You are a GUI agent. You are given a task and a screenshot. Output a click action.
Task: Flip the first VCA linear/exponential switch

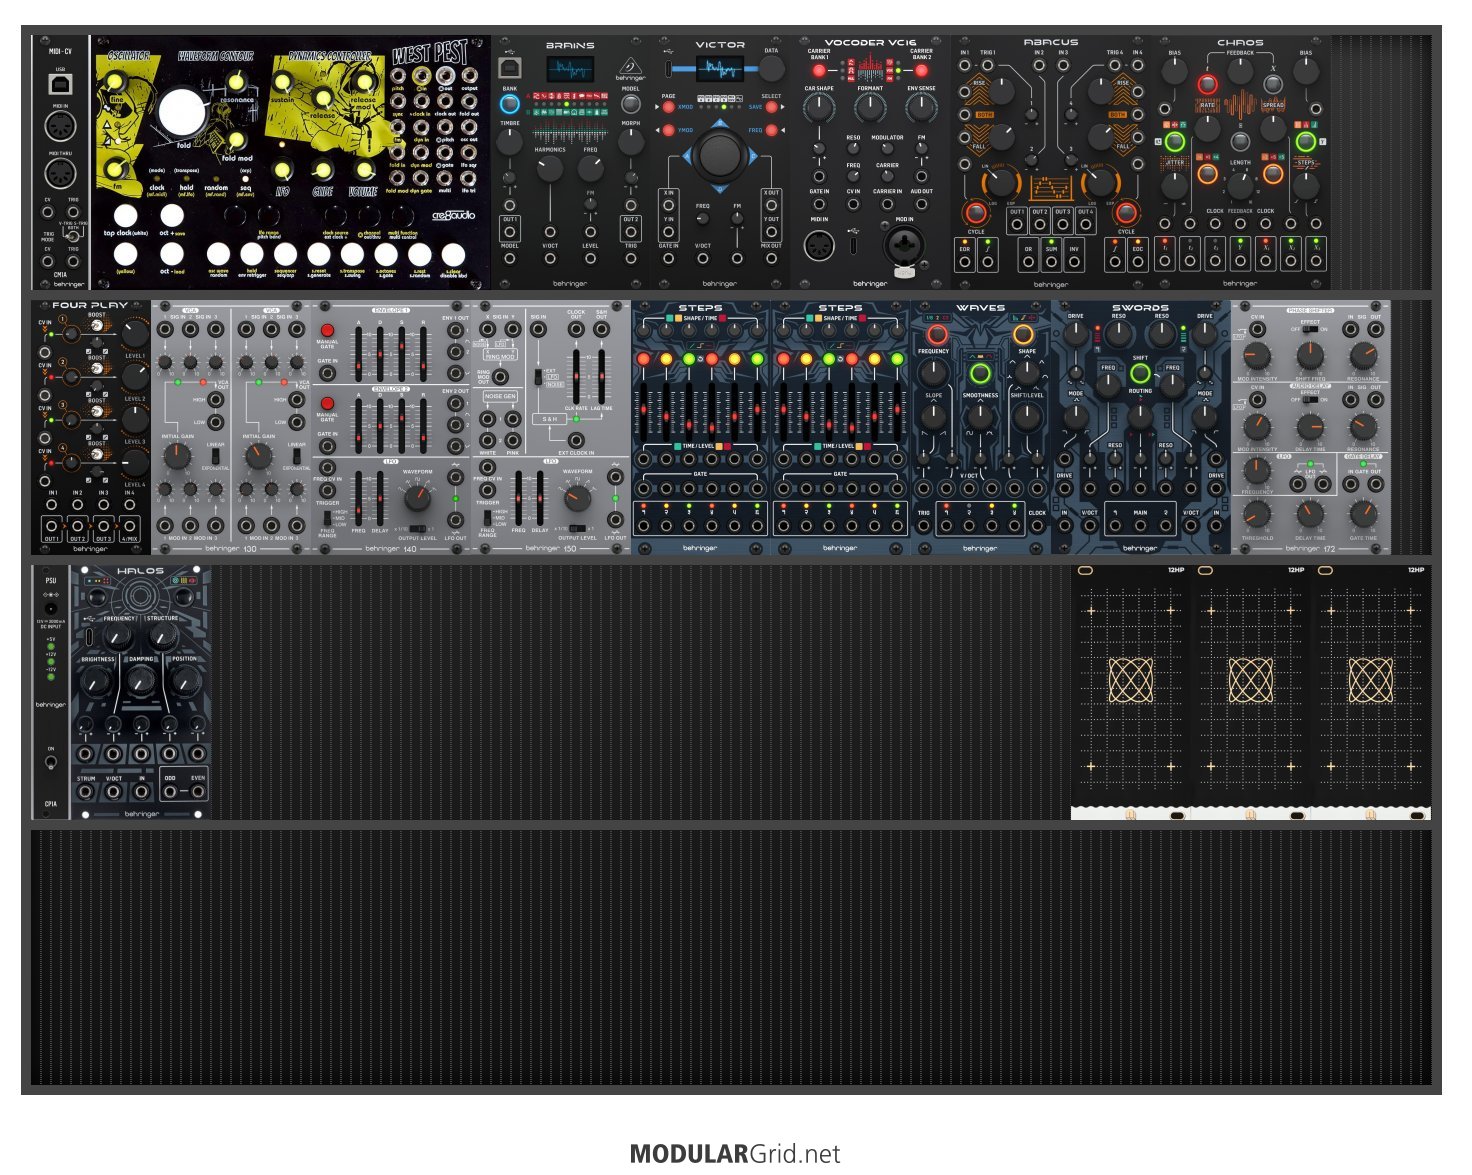point(216,457)
